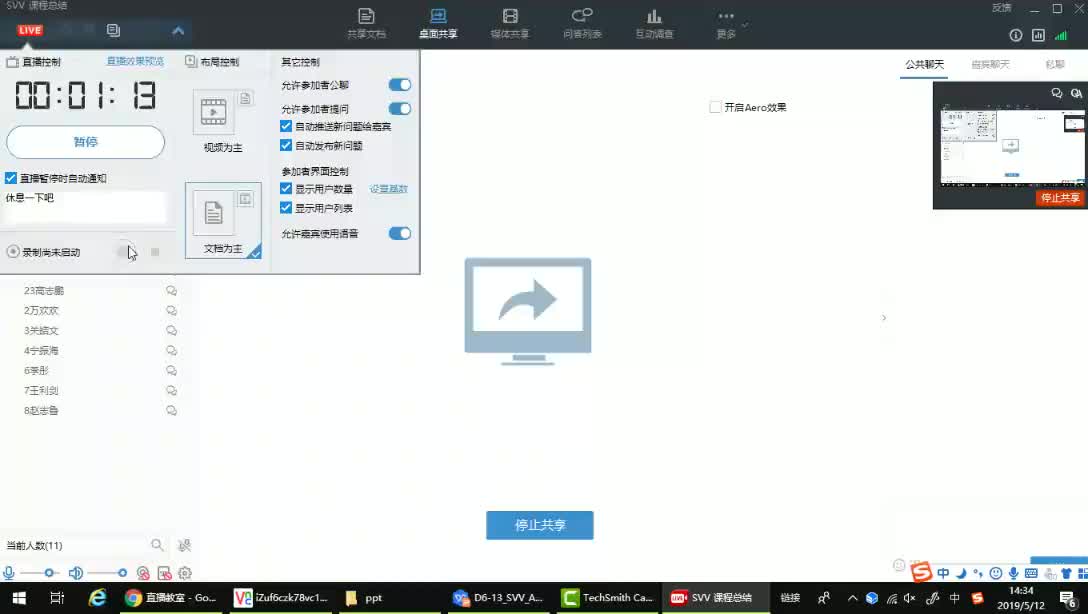Click the blue 停止共享 button at center bottom
The width and height of the screenshot is (1088, 614).
540,525
